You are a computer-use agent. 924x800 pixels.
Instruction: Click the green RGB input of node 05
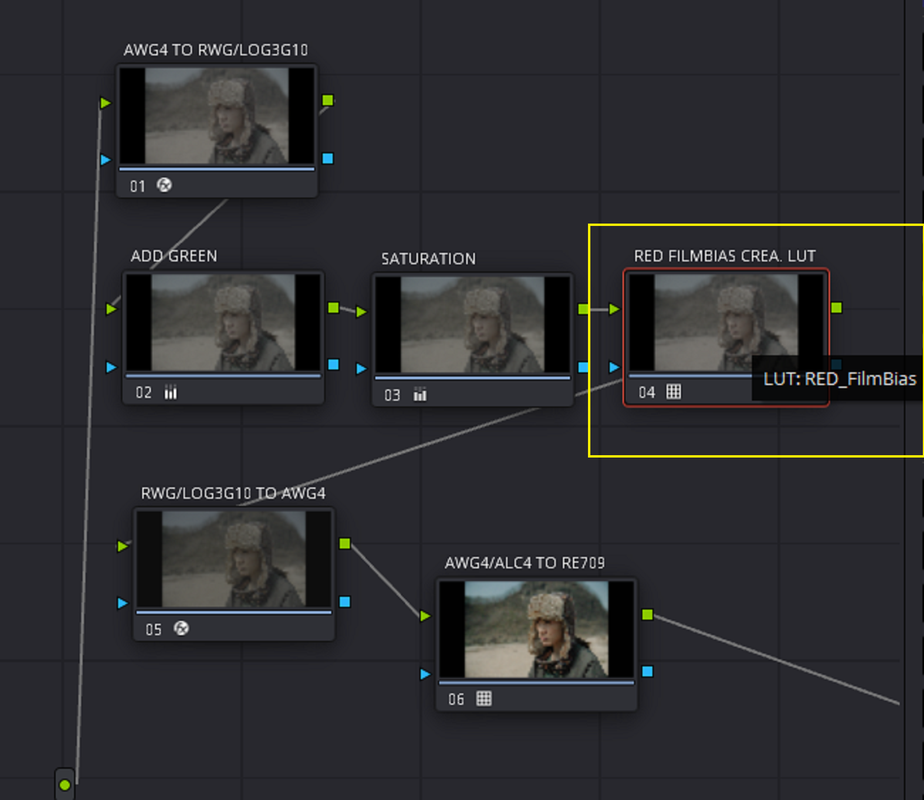click(x=123, y=546)
